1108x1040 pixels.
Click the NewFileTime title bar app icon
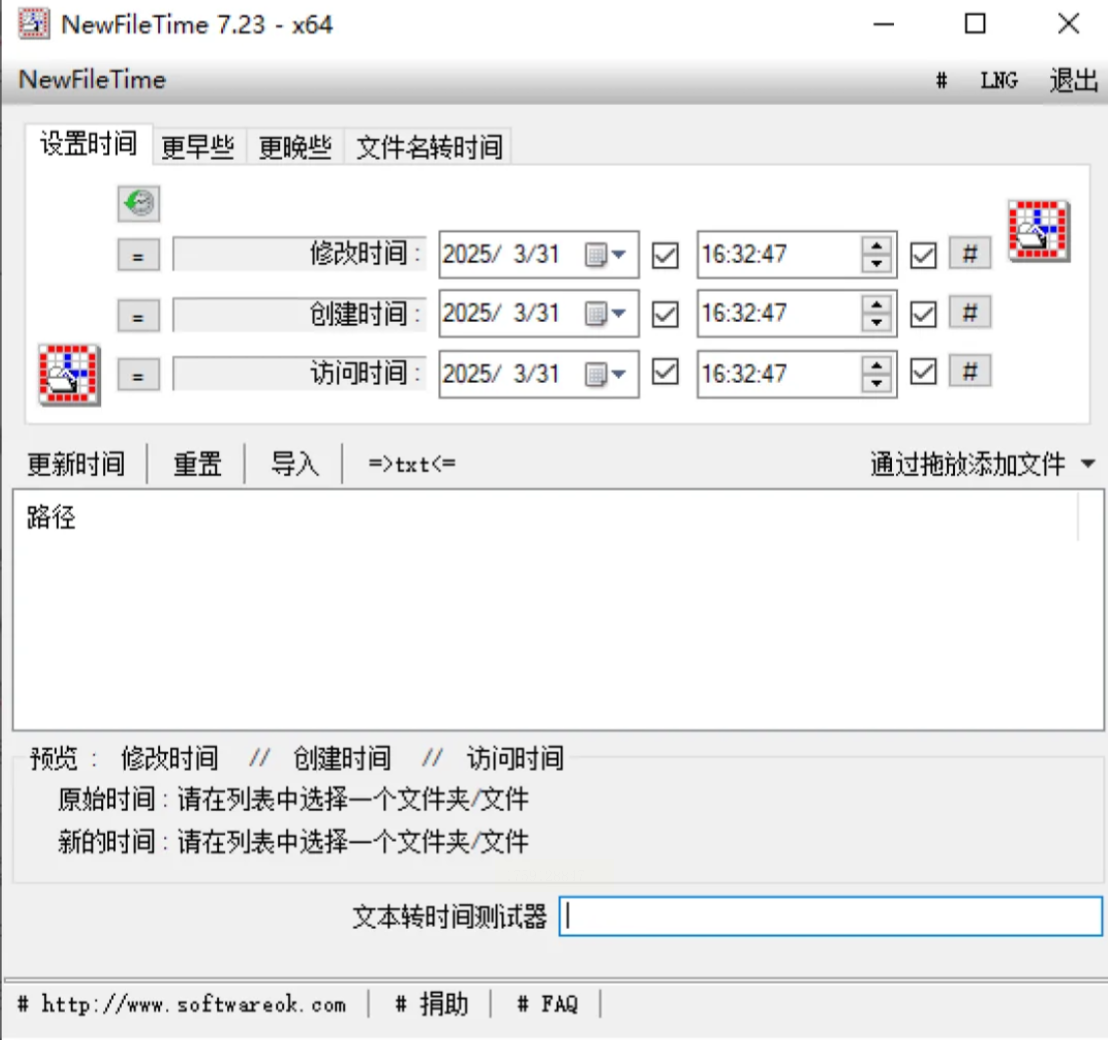[x=34, y=24]
